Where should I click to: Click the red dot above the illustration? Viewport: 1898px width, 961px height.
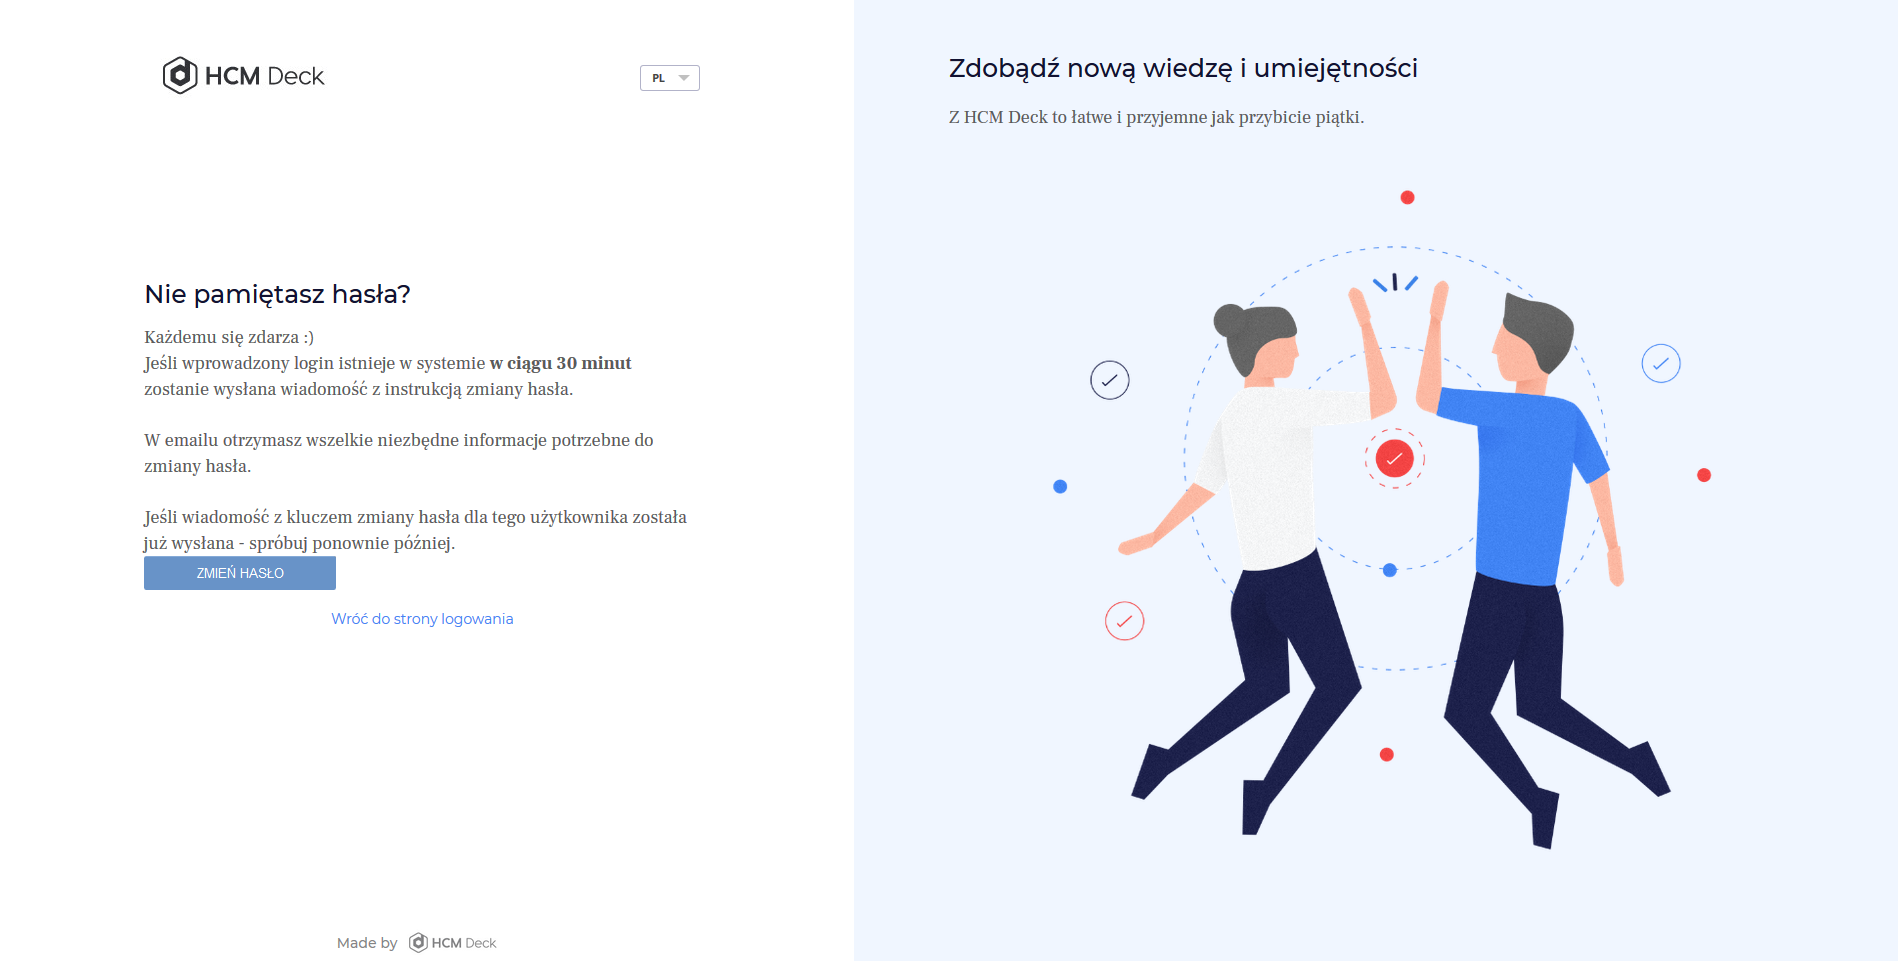(x=1407, y=198)
